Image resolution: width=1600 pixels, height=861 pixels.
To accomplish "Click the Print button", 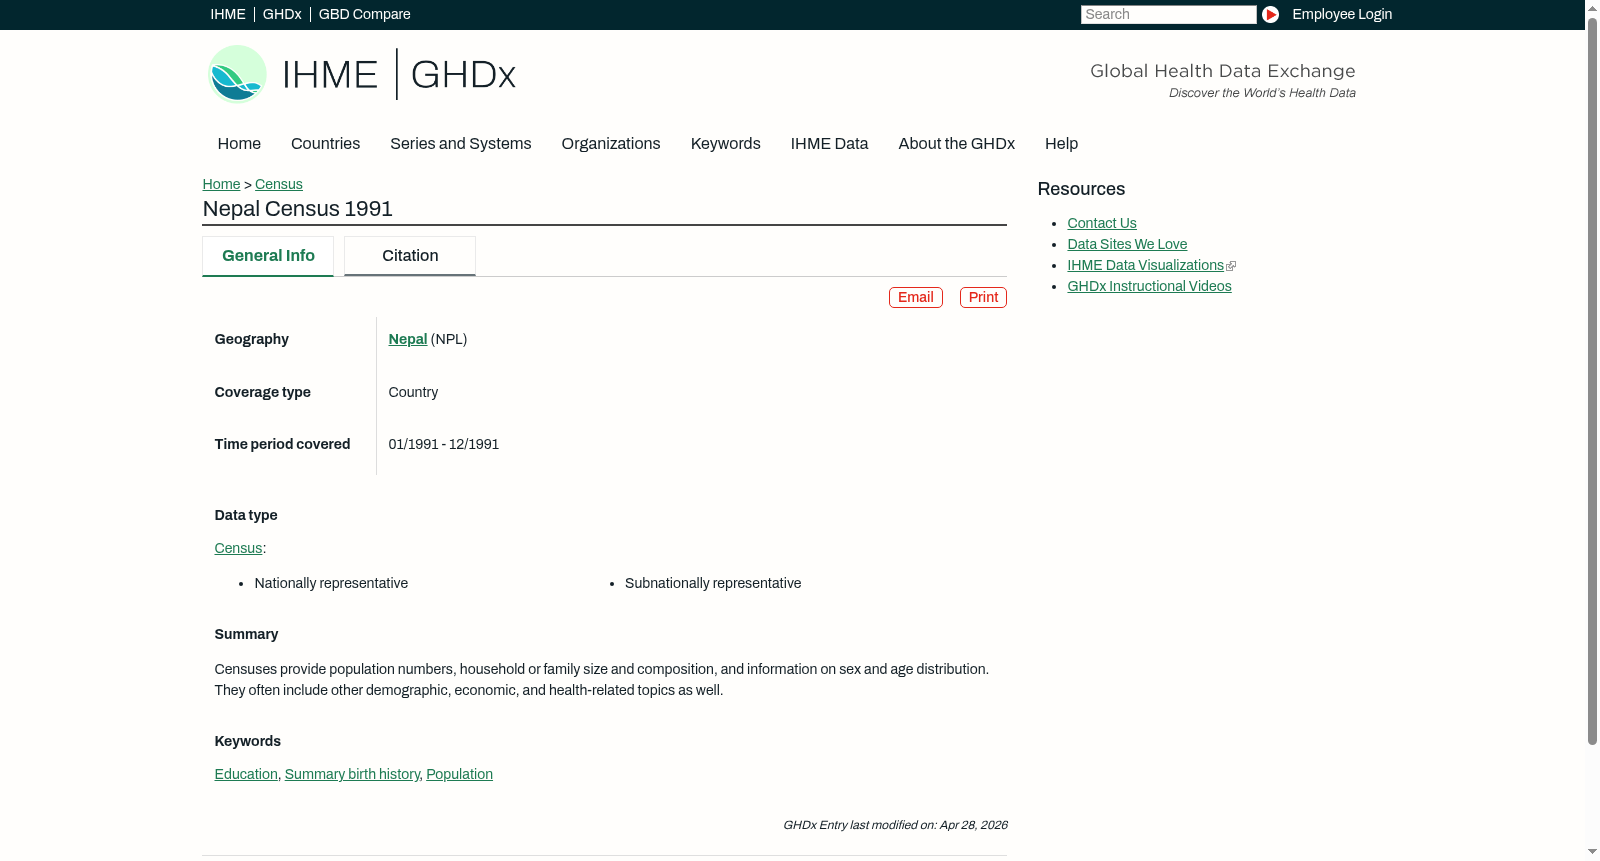I will [x=983, y=297].
